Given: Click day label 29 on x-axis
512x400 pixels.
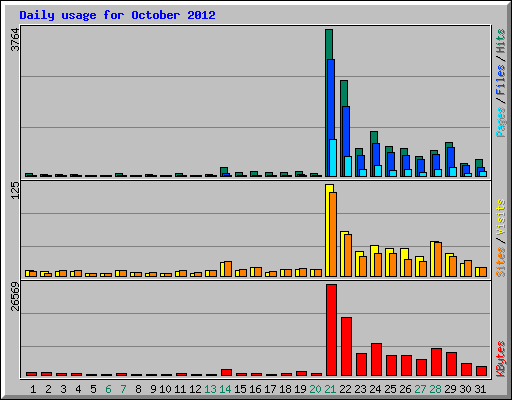Looking at the screenshot, I should tap(450, 389).
